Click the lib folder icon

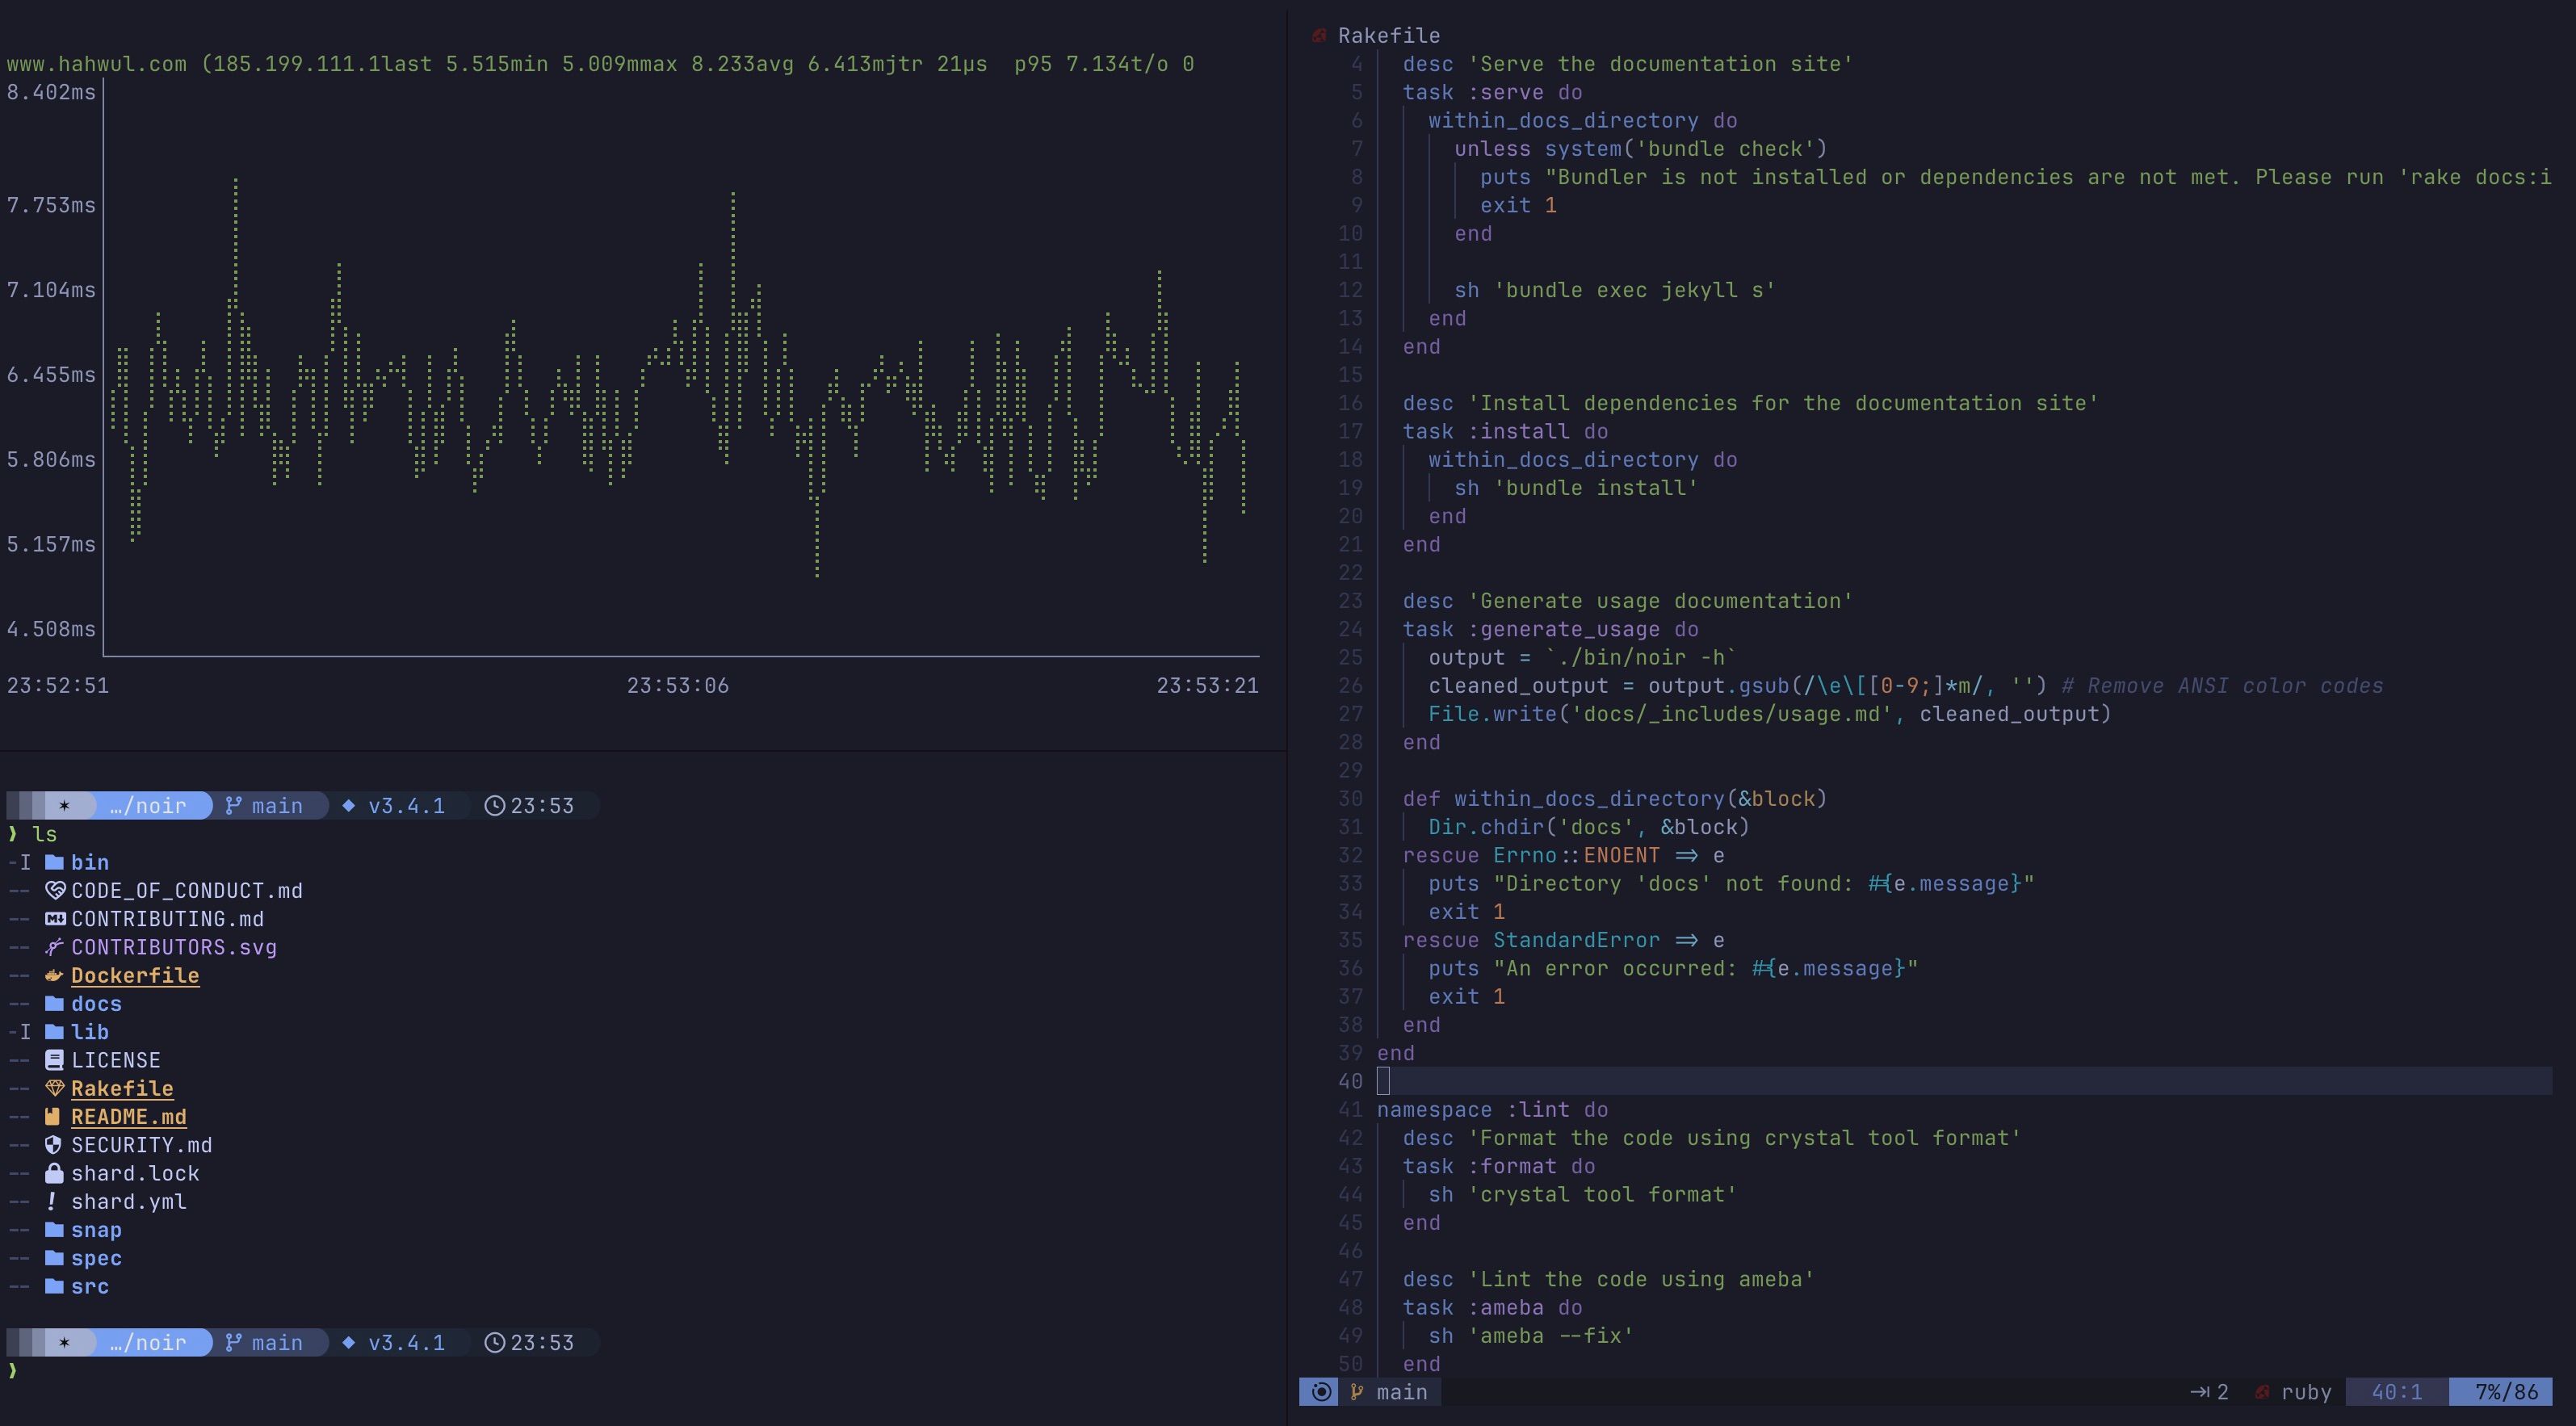click(54, 1031)
